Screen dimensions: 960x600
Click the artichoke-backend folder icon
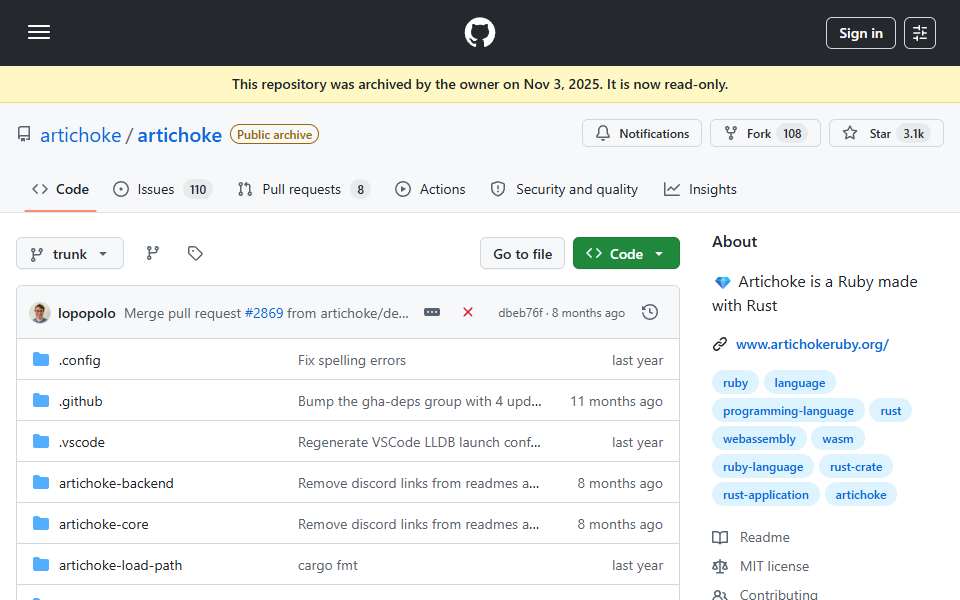click(41, 482)
